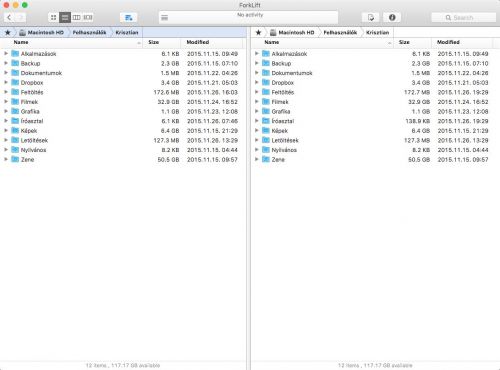Screen dimensions: 500x370
Task: Go forward with the toolbar forward arrow
Action: click(20, 17)
